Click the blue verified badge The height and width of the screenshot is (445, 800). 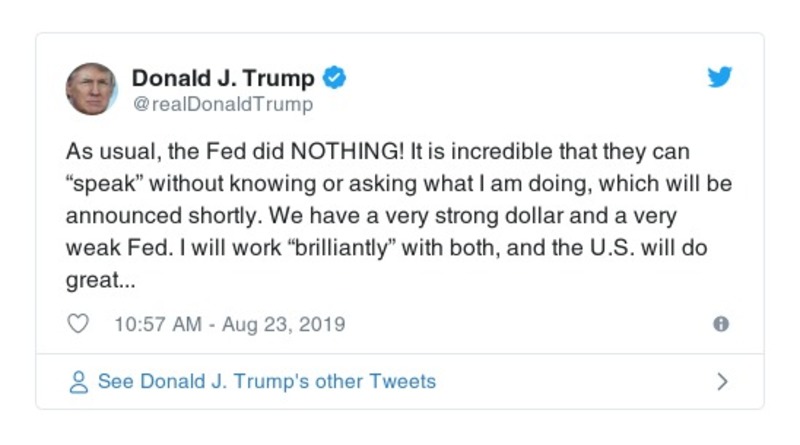(x=336, y=78)
